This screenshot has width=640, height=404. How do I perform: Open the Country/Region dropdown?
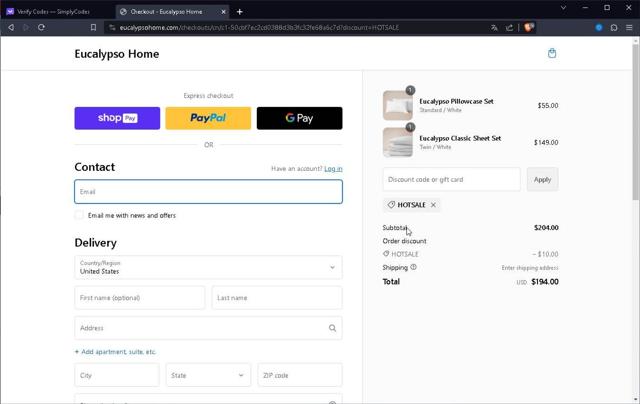208,267
